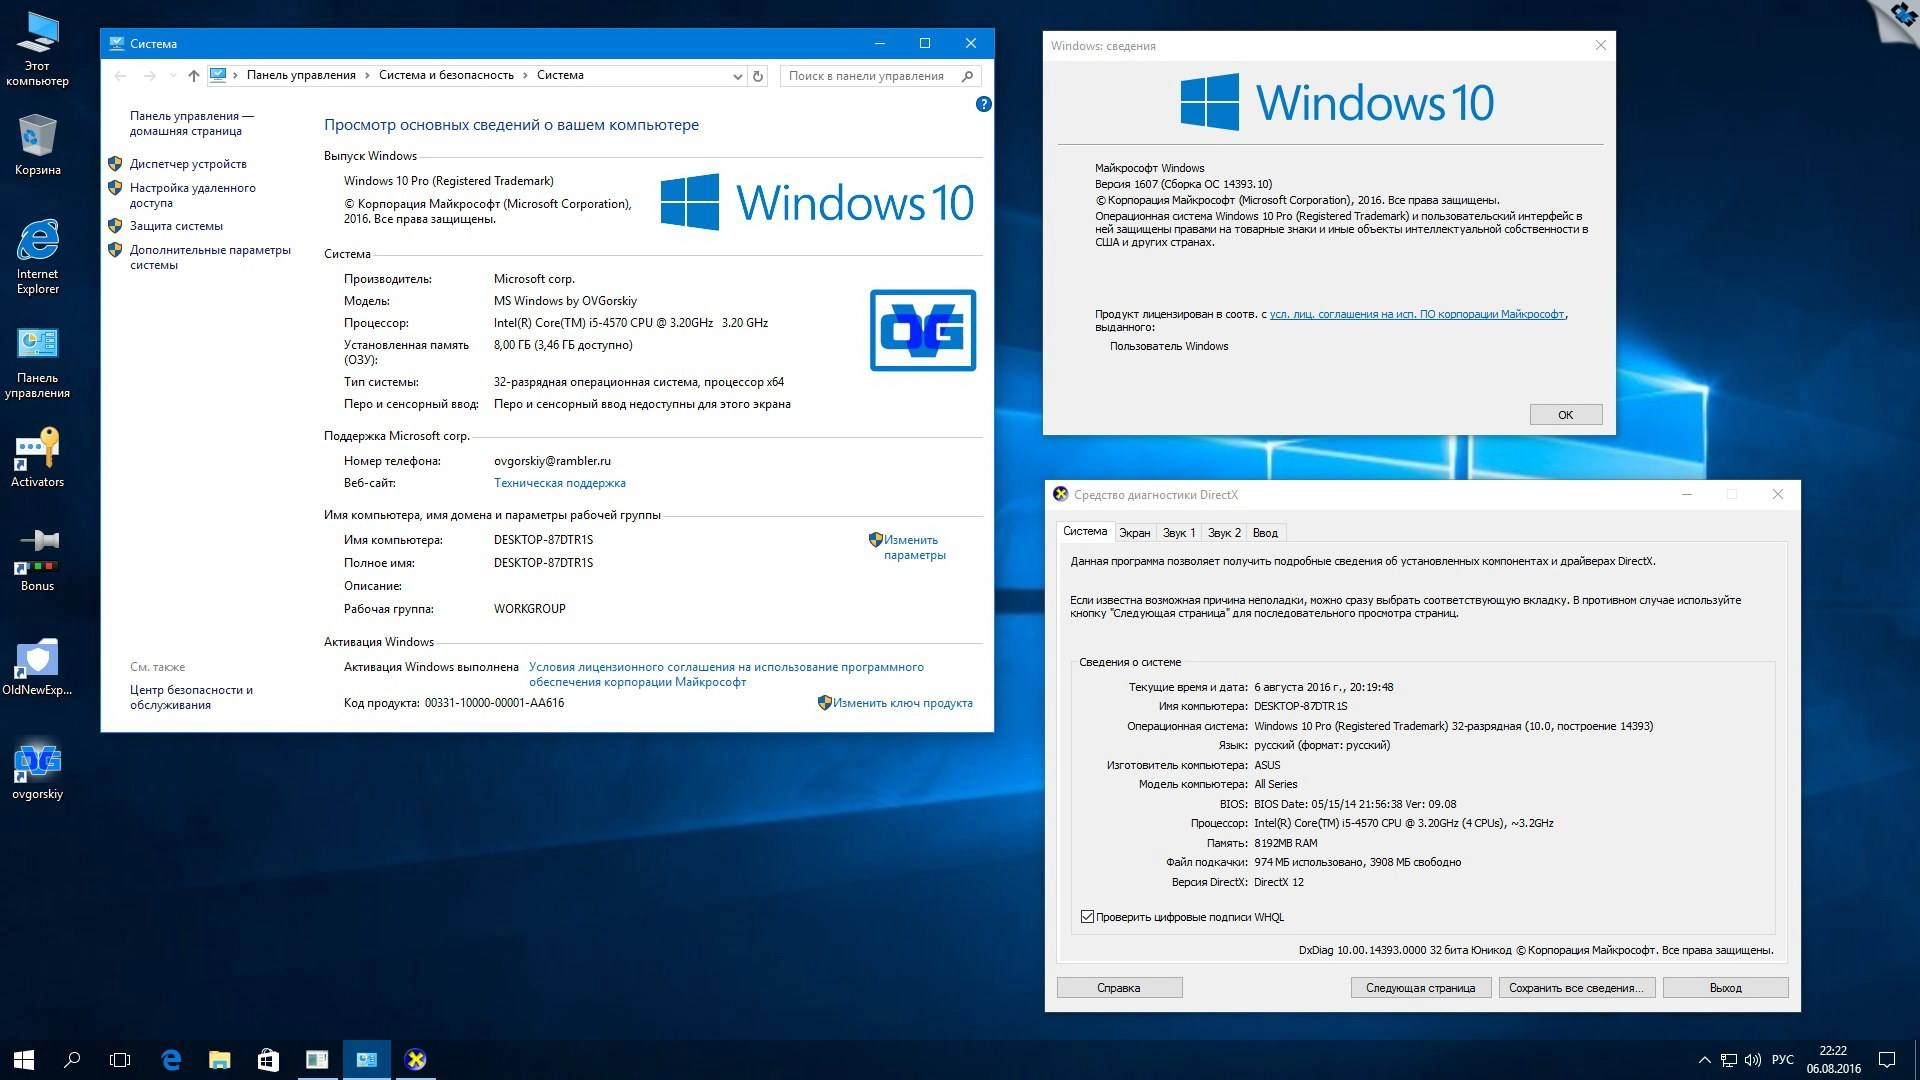Open Защита системы link
The image size is (1920, 1080).
pos(176,226)
